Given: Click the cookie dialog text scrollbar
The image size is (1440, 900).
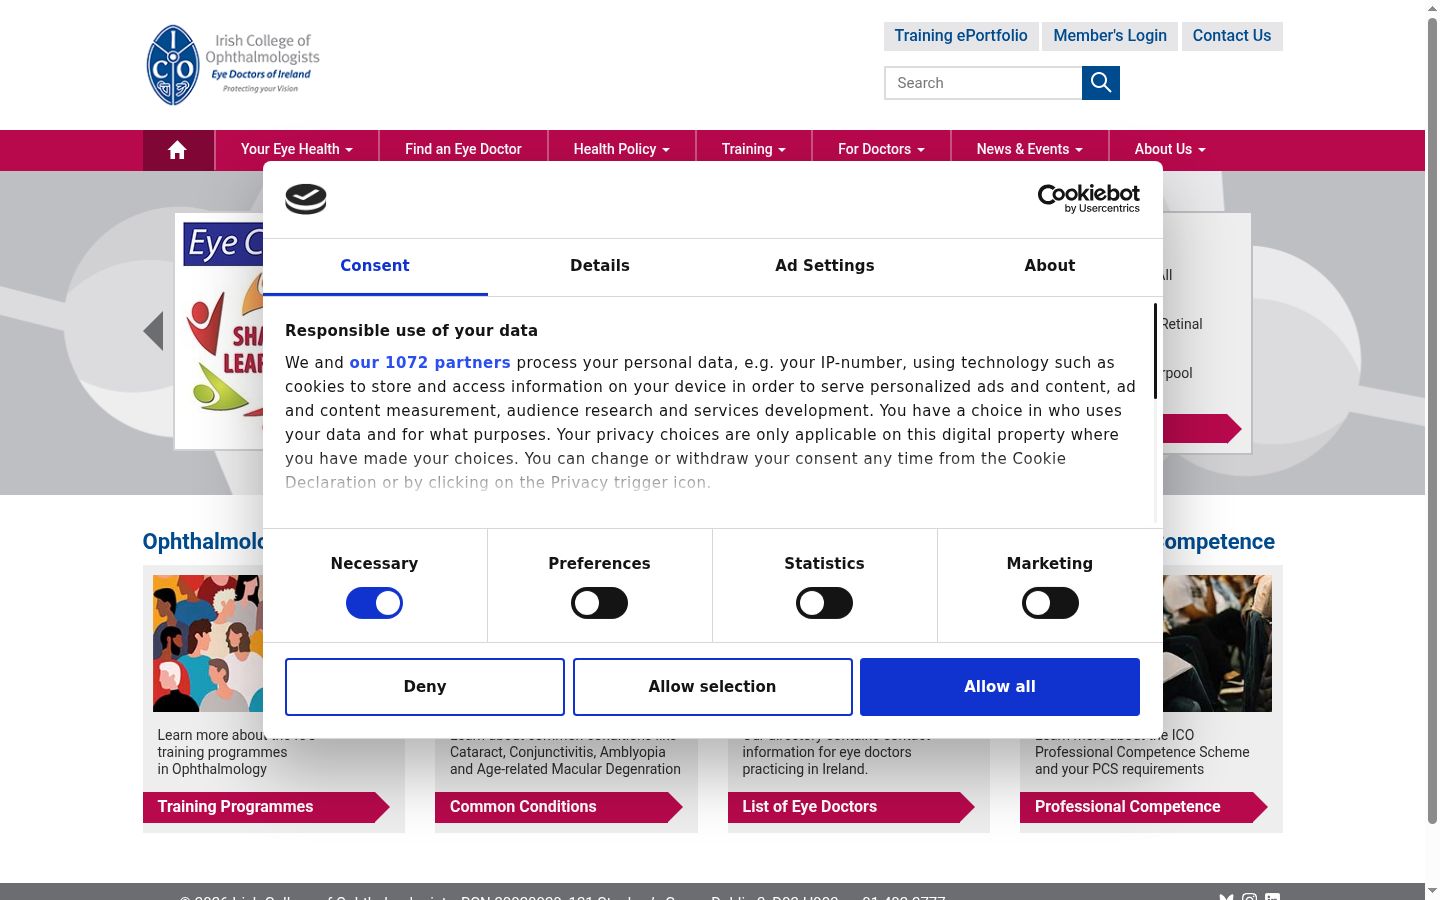Looking at the screenshot, I should [x=1156, y=352].
